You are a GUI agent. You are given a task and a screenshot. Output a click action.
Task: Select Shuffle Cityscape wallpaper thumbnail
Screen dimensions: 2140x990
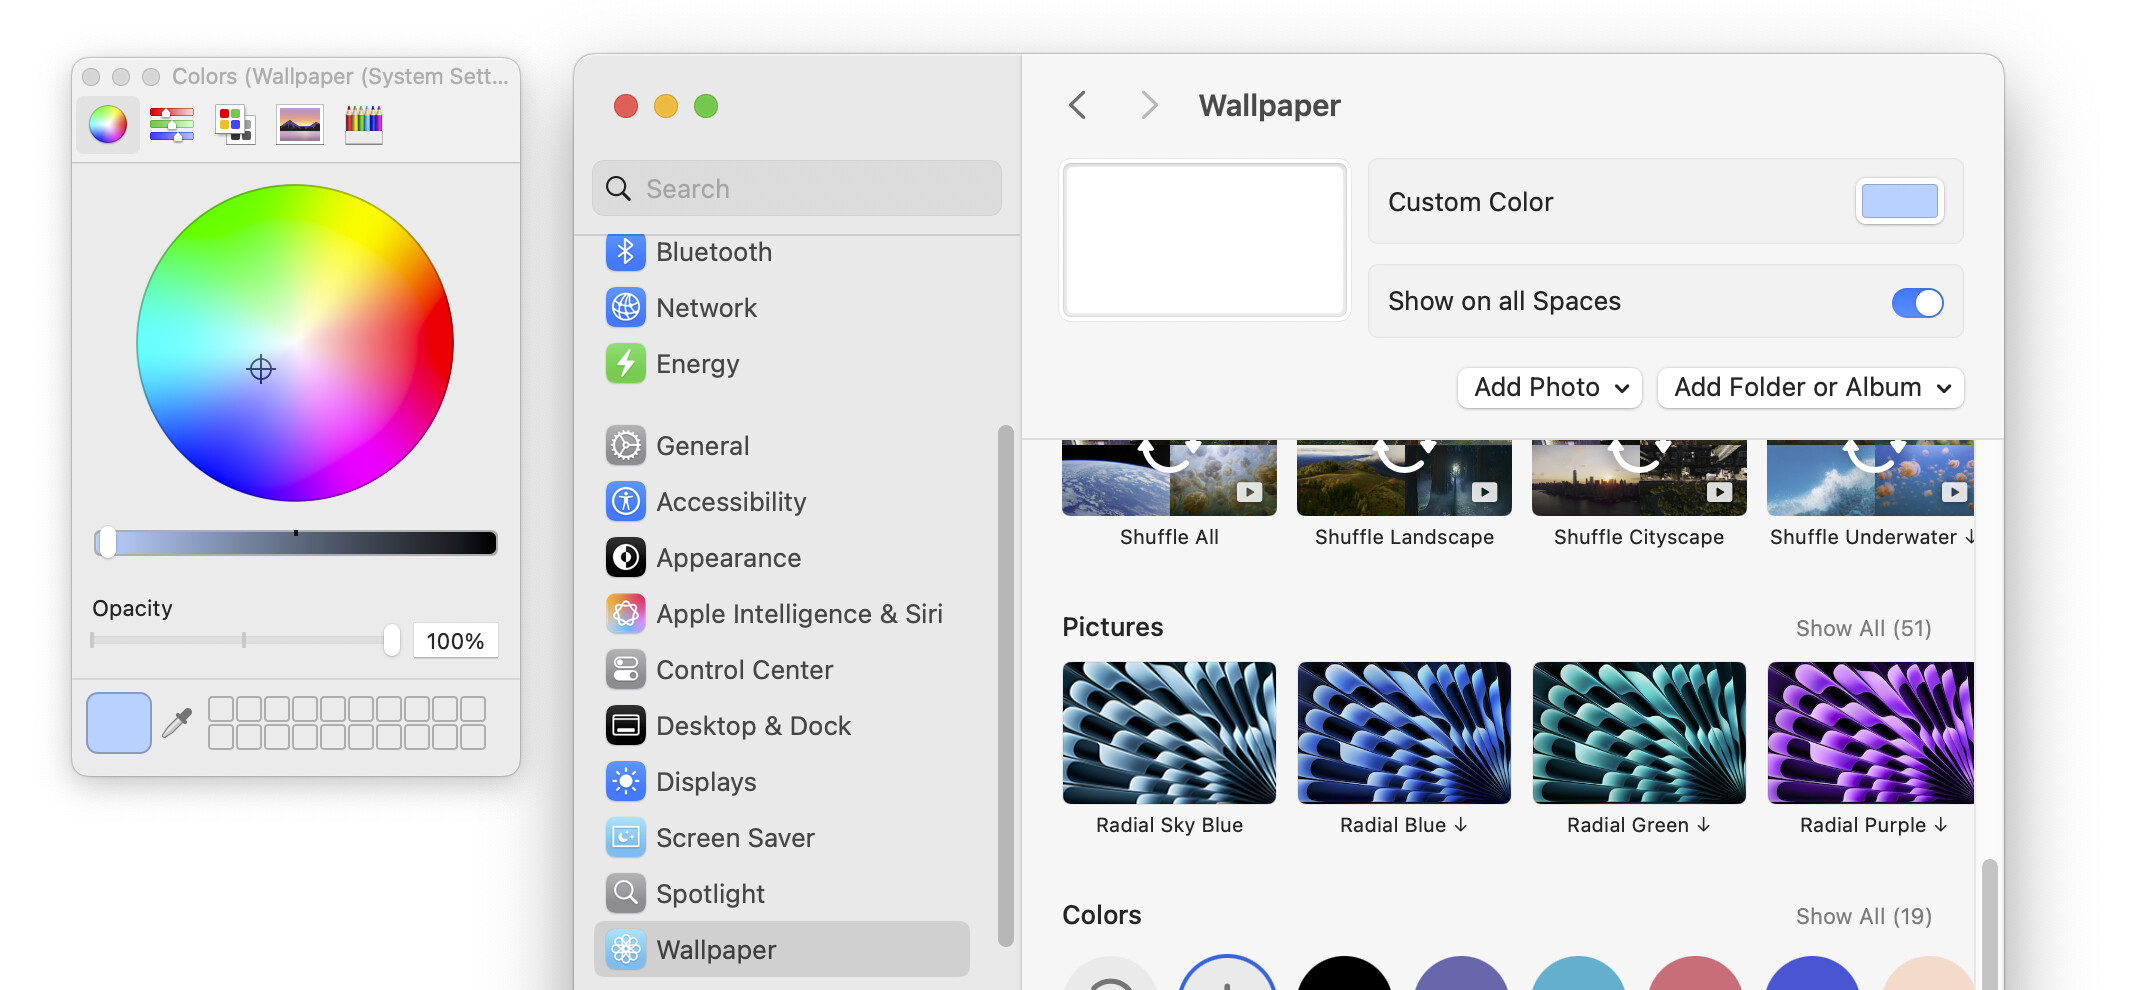[1639, 478]
